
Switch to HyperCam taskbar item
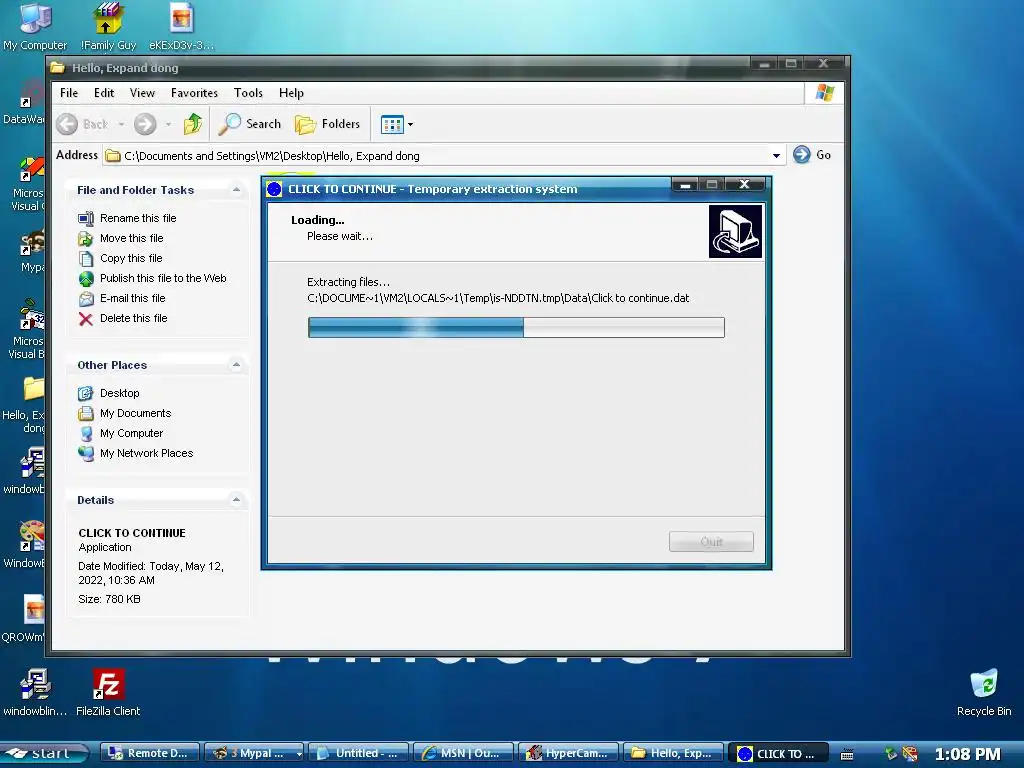tap(568, 753)
